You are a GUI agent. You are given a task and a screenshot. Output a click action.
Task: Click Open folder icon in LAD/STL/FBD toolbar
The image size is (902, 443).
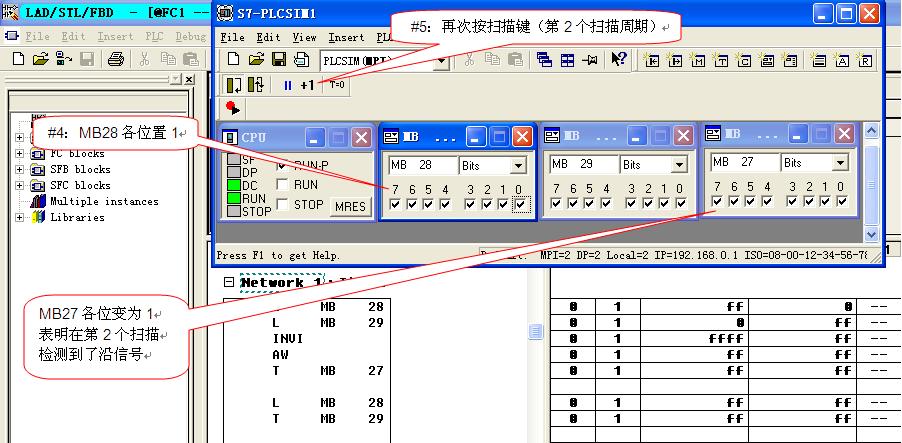[x=40, y=59]
